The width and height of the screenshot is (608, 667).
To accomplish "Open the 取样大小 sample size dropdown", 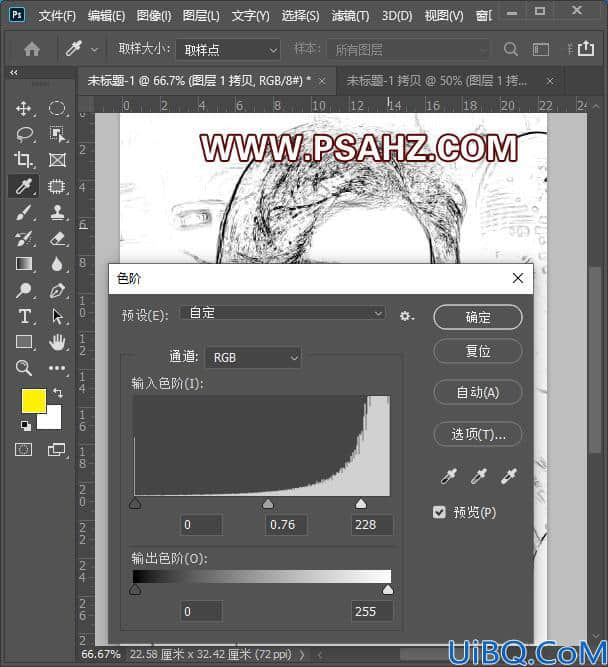I will pos(228,50).
